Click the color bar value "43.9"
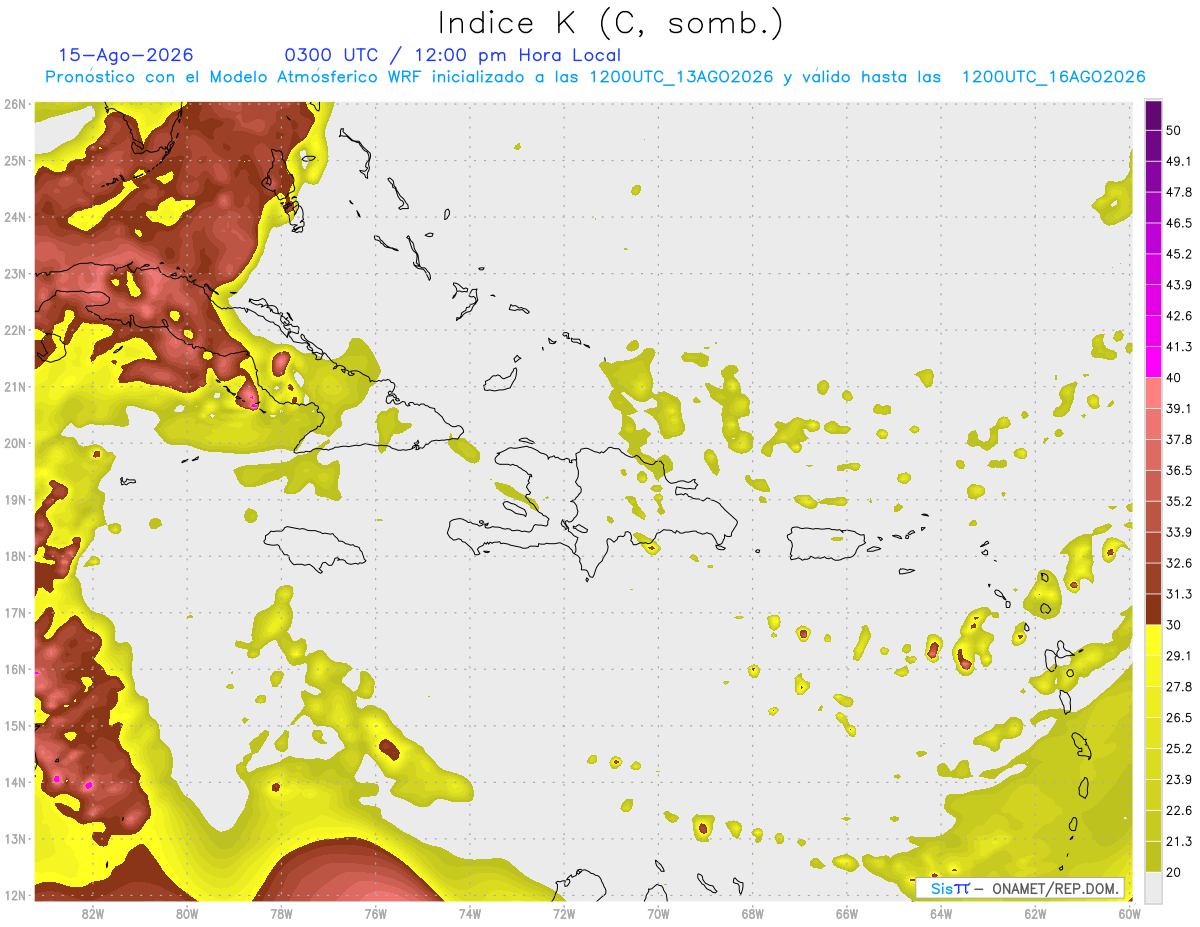The width and height of the screenshot is (1200, 927). tap(1179, 285)
